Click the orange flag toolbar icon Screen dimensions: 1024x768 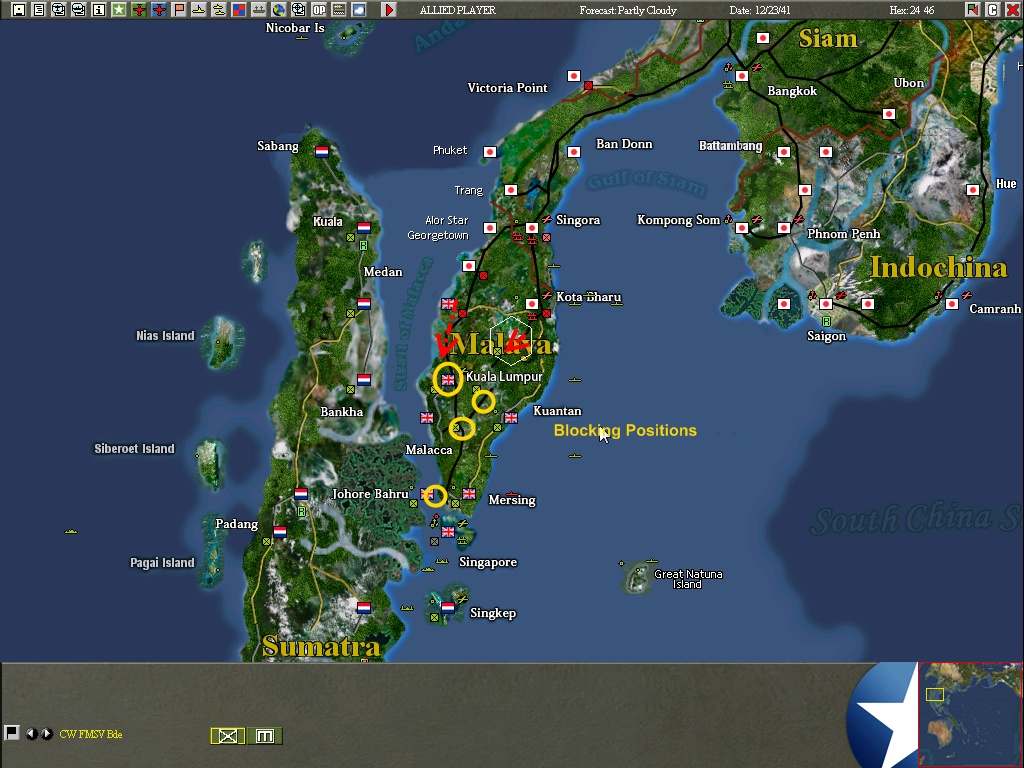point(178,9)
